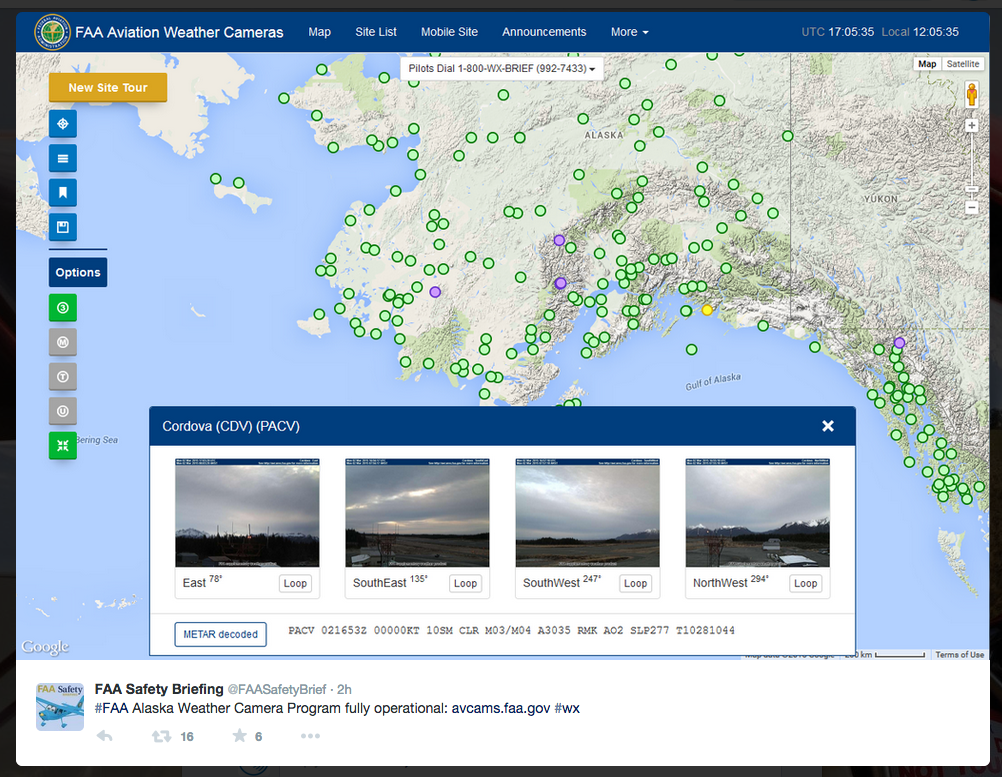Image resolution: width=1002 pixels, height=777 pixels.
Task: Loop the NorthWest camera images
Action: coord(805,583)
